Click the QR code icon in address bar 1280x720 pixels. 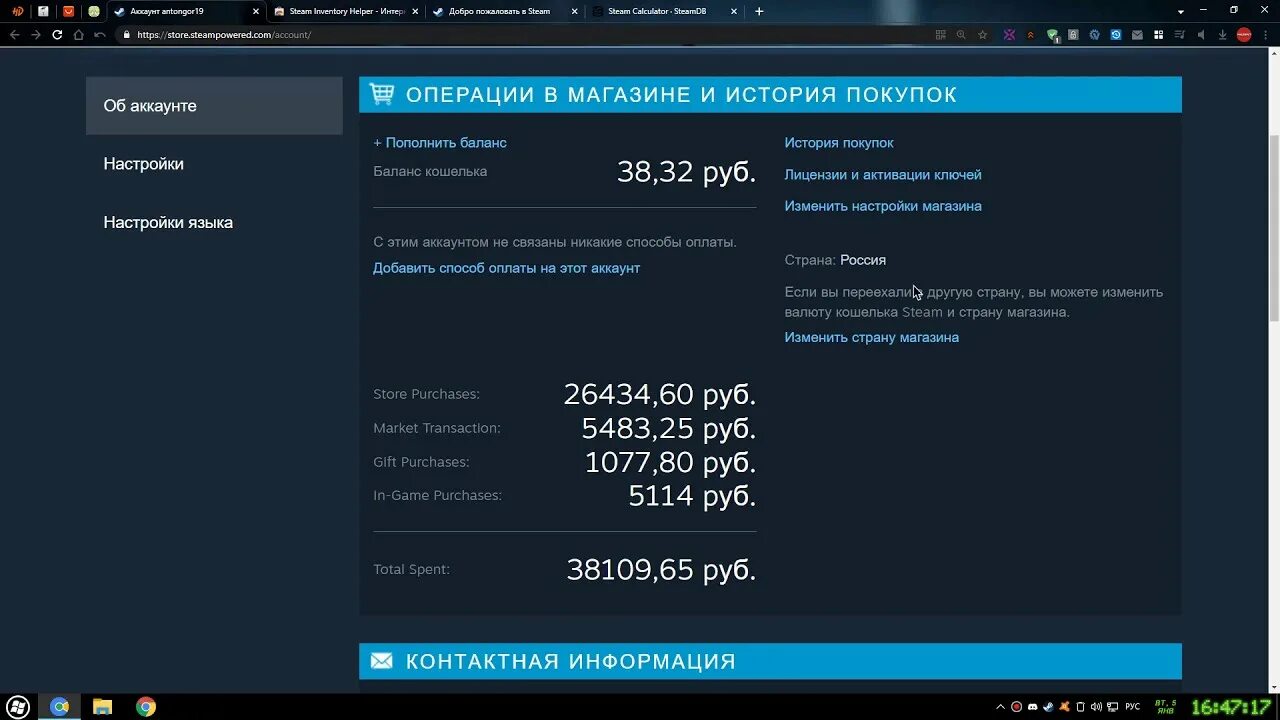[940, 34]
